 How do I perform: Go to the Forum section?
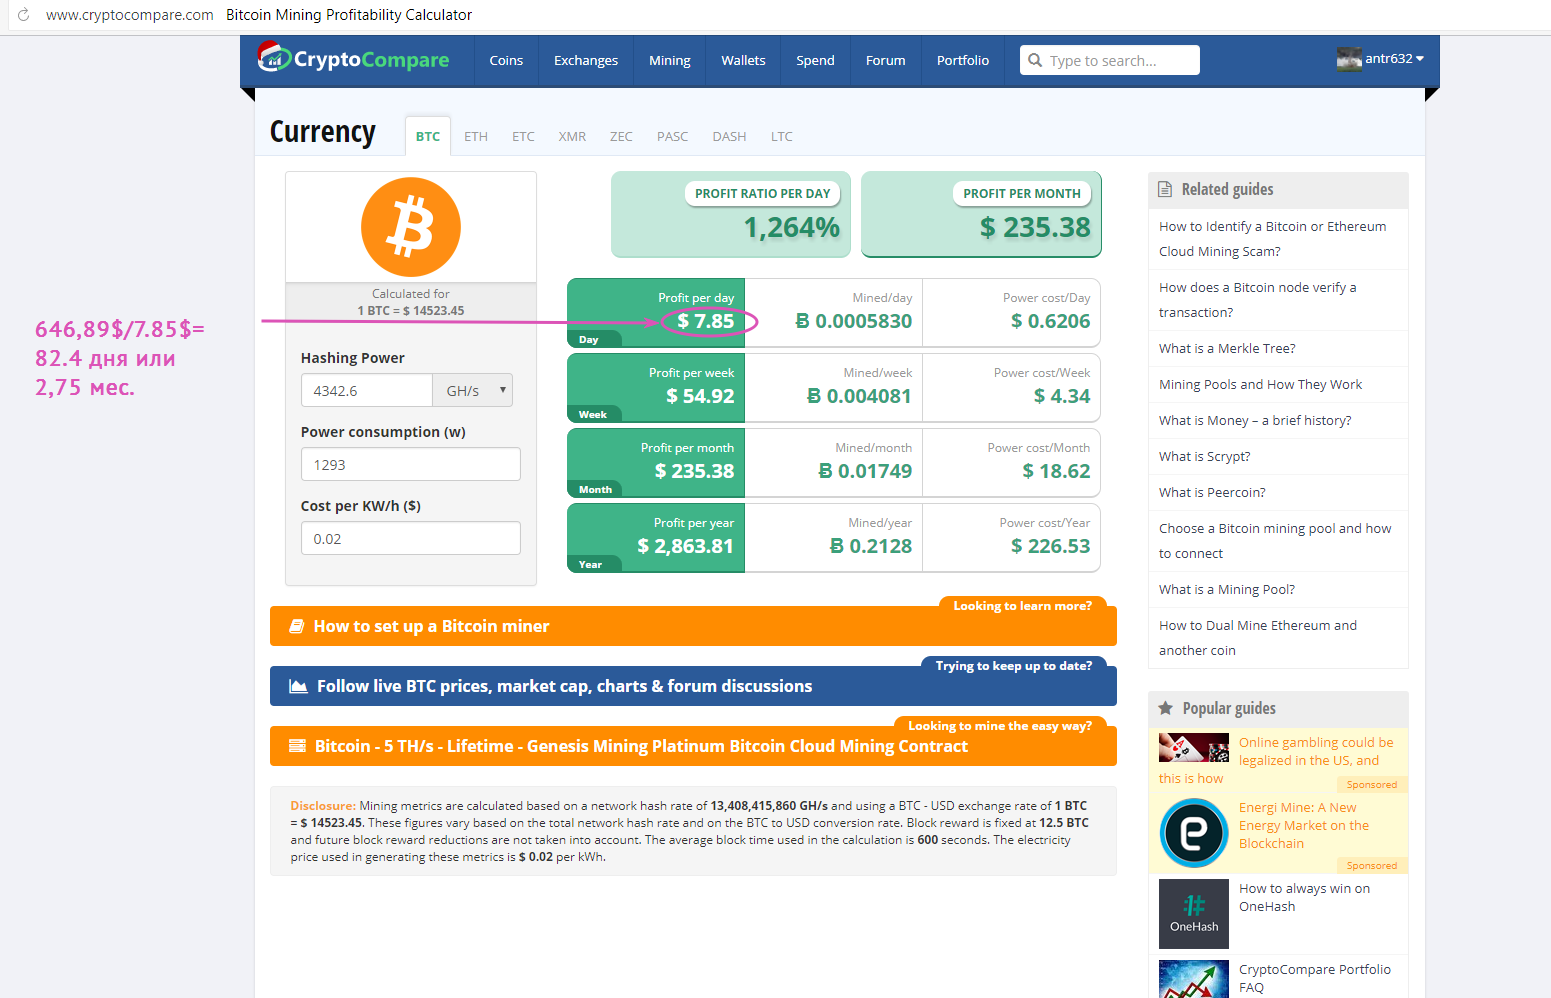[x=885, y=60]
